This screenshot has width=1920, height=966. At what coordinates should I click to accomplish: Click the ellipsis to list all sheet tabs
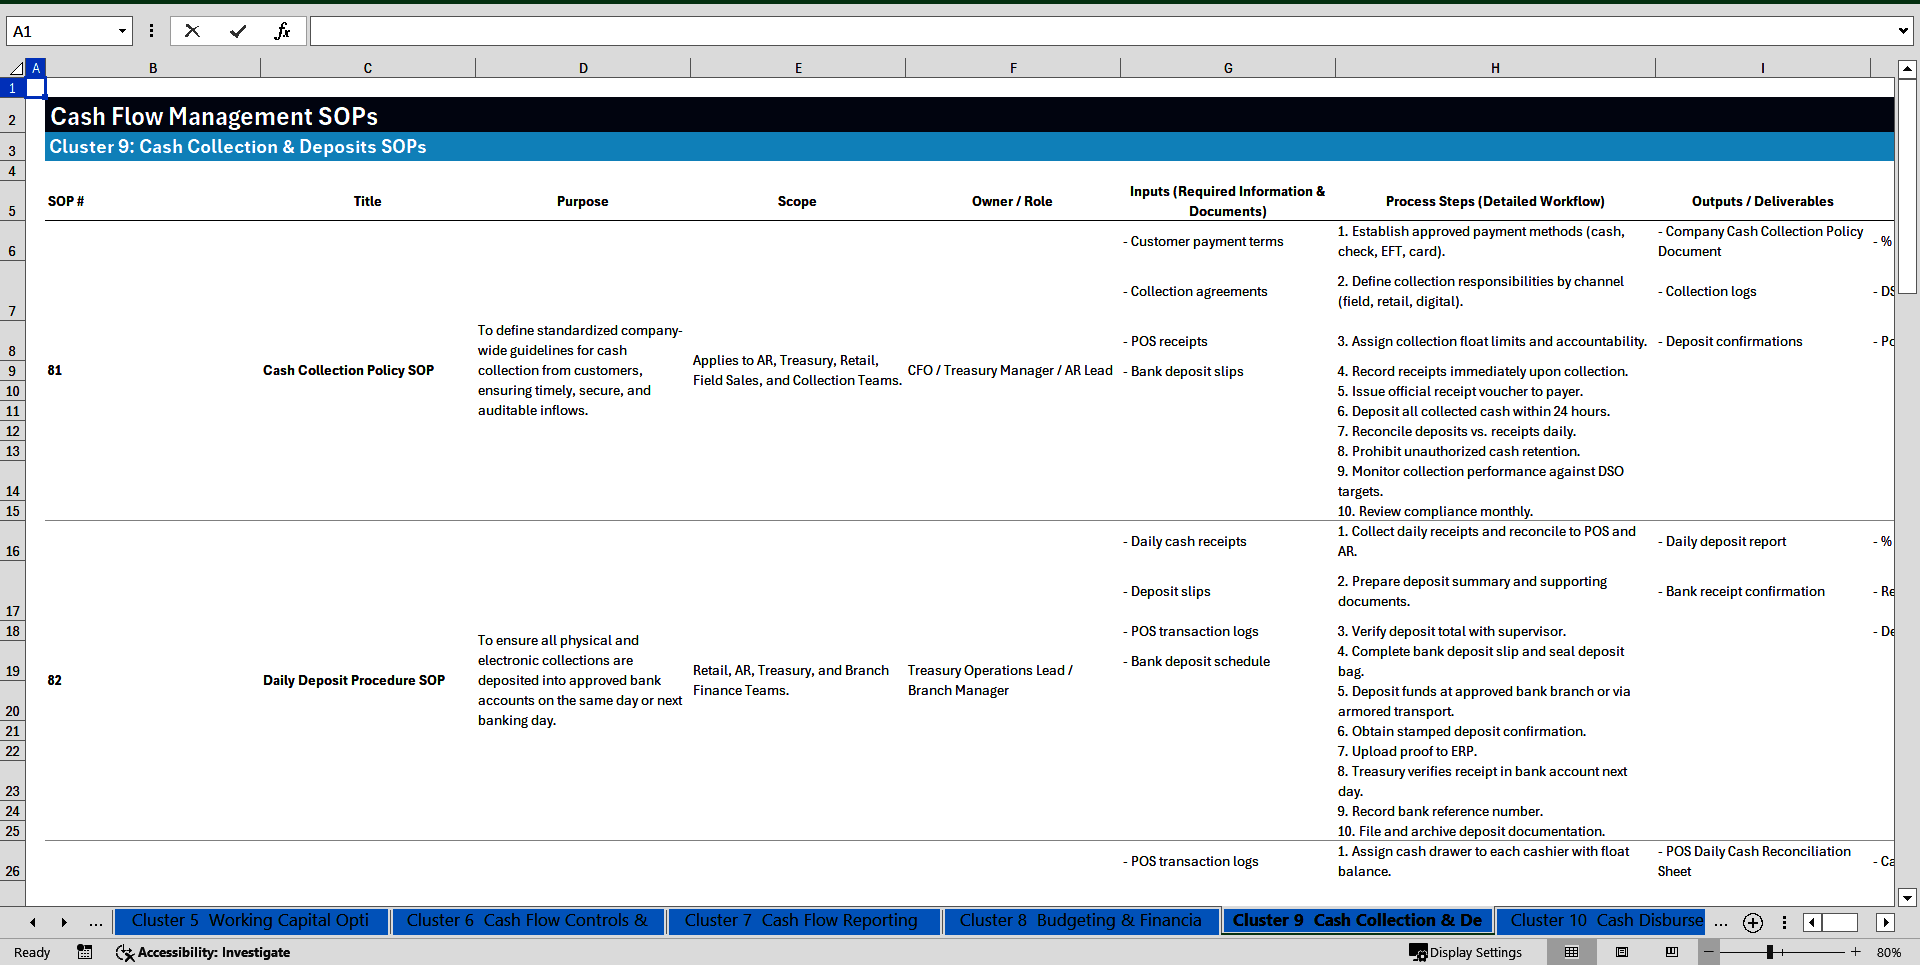pyautogui.click(x=96, y=923)
